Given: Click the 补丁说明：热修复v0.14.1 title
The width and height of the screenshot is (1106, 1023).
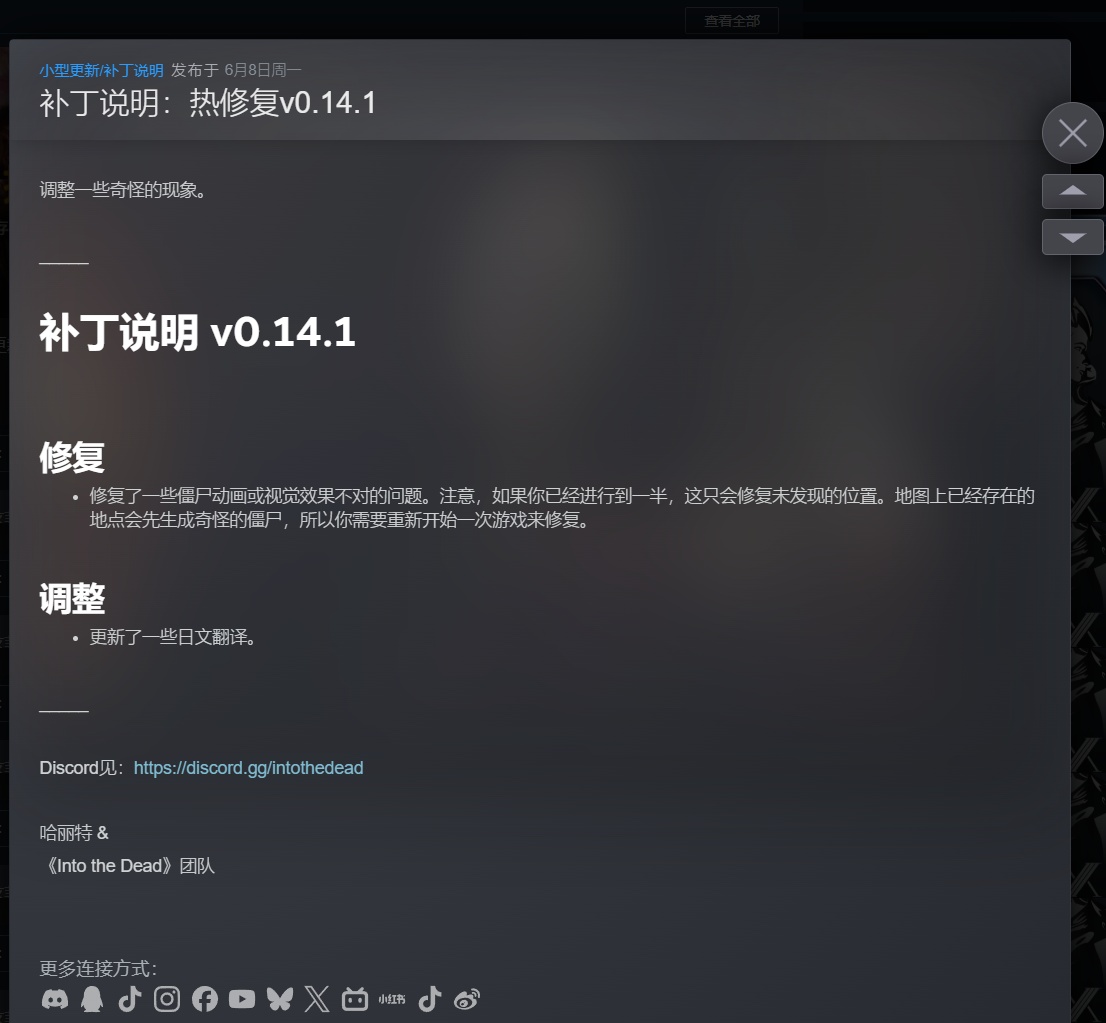Looking at the screenshot, I should 207,103.
